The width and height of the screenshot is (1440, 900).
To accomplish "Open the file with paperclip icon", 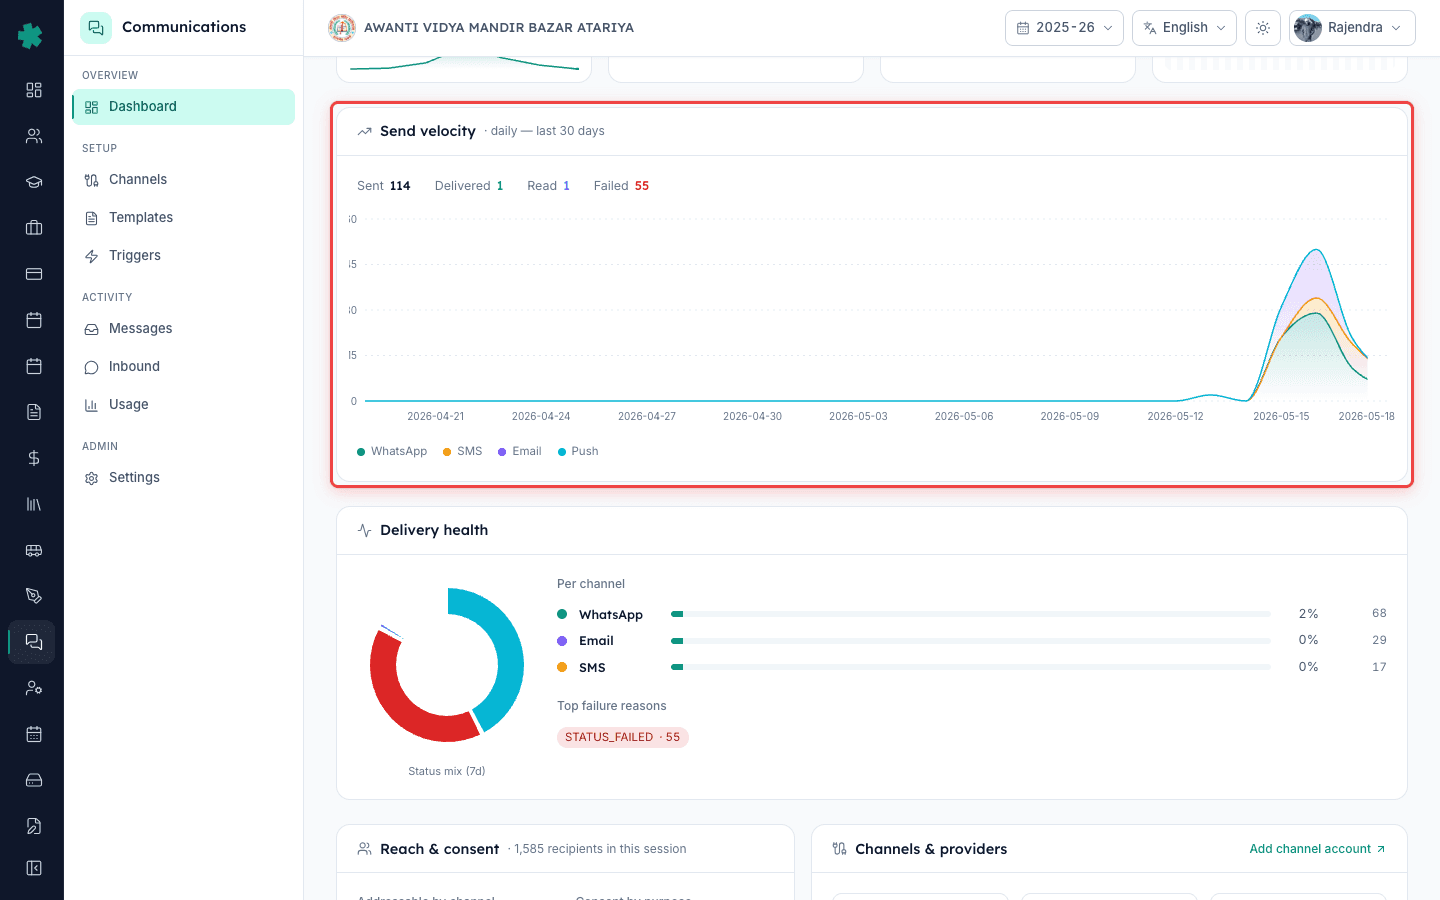I will point(34,826).
